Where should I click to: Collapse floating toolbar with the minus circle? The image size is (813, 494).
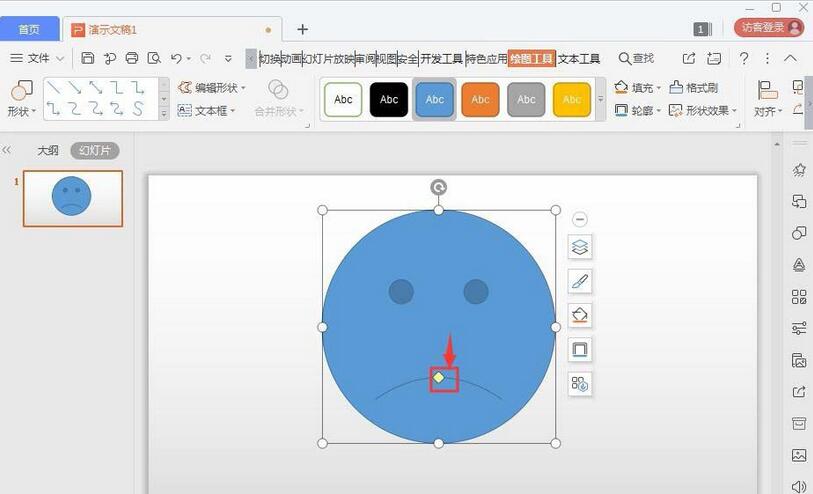click(x=580, y=219)
